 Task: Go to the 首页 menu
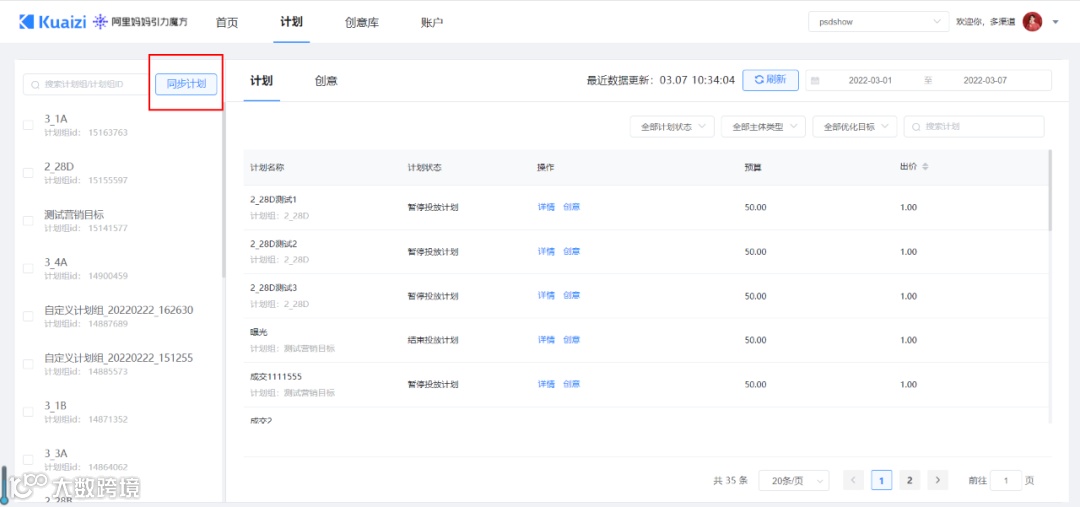pos(227,22)
